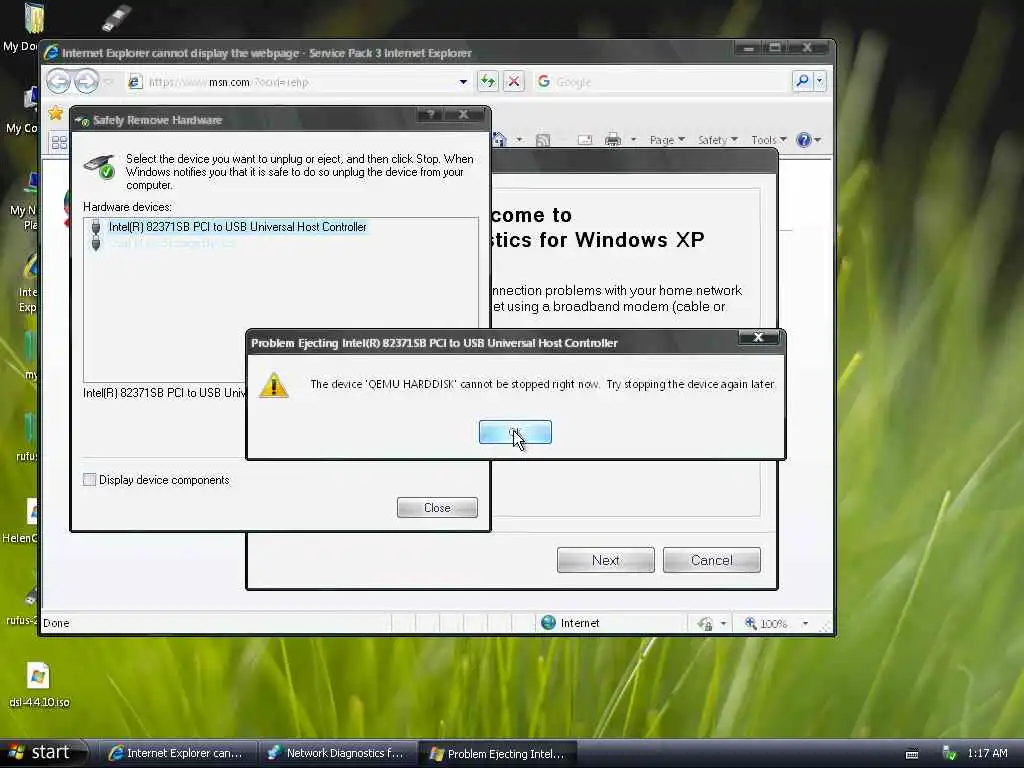Click the IE Help icon
The height and width of the screenshot is (768, 1024).
pyautogui.click(x=804, y=140)
